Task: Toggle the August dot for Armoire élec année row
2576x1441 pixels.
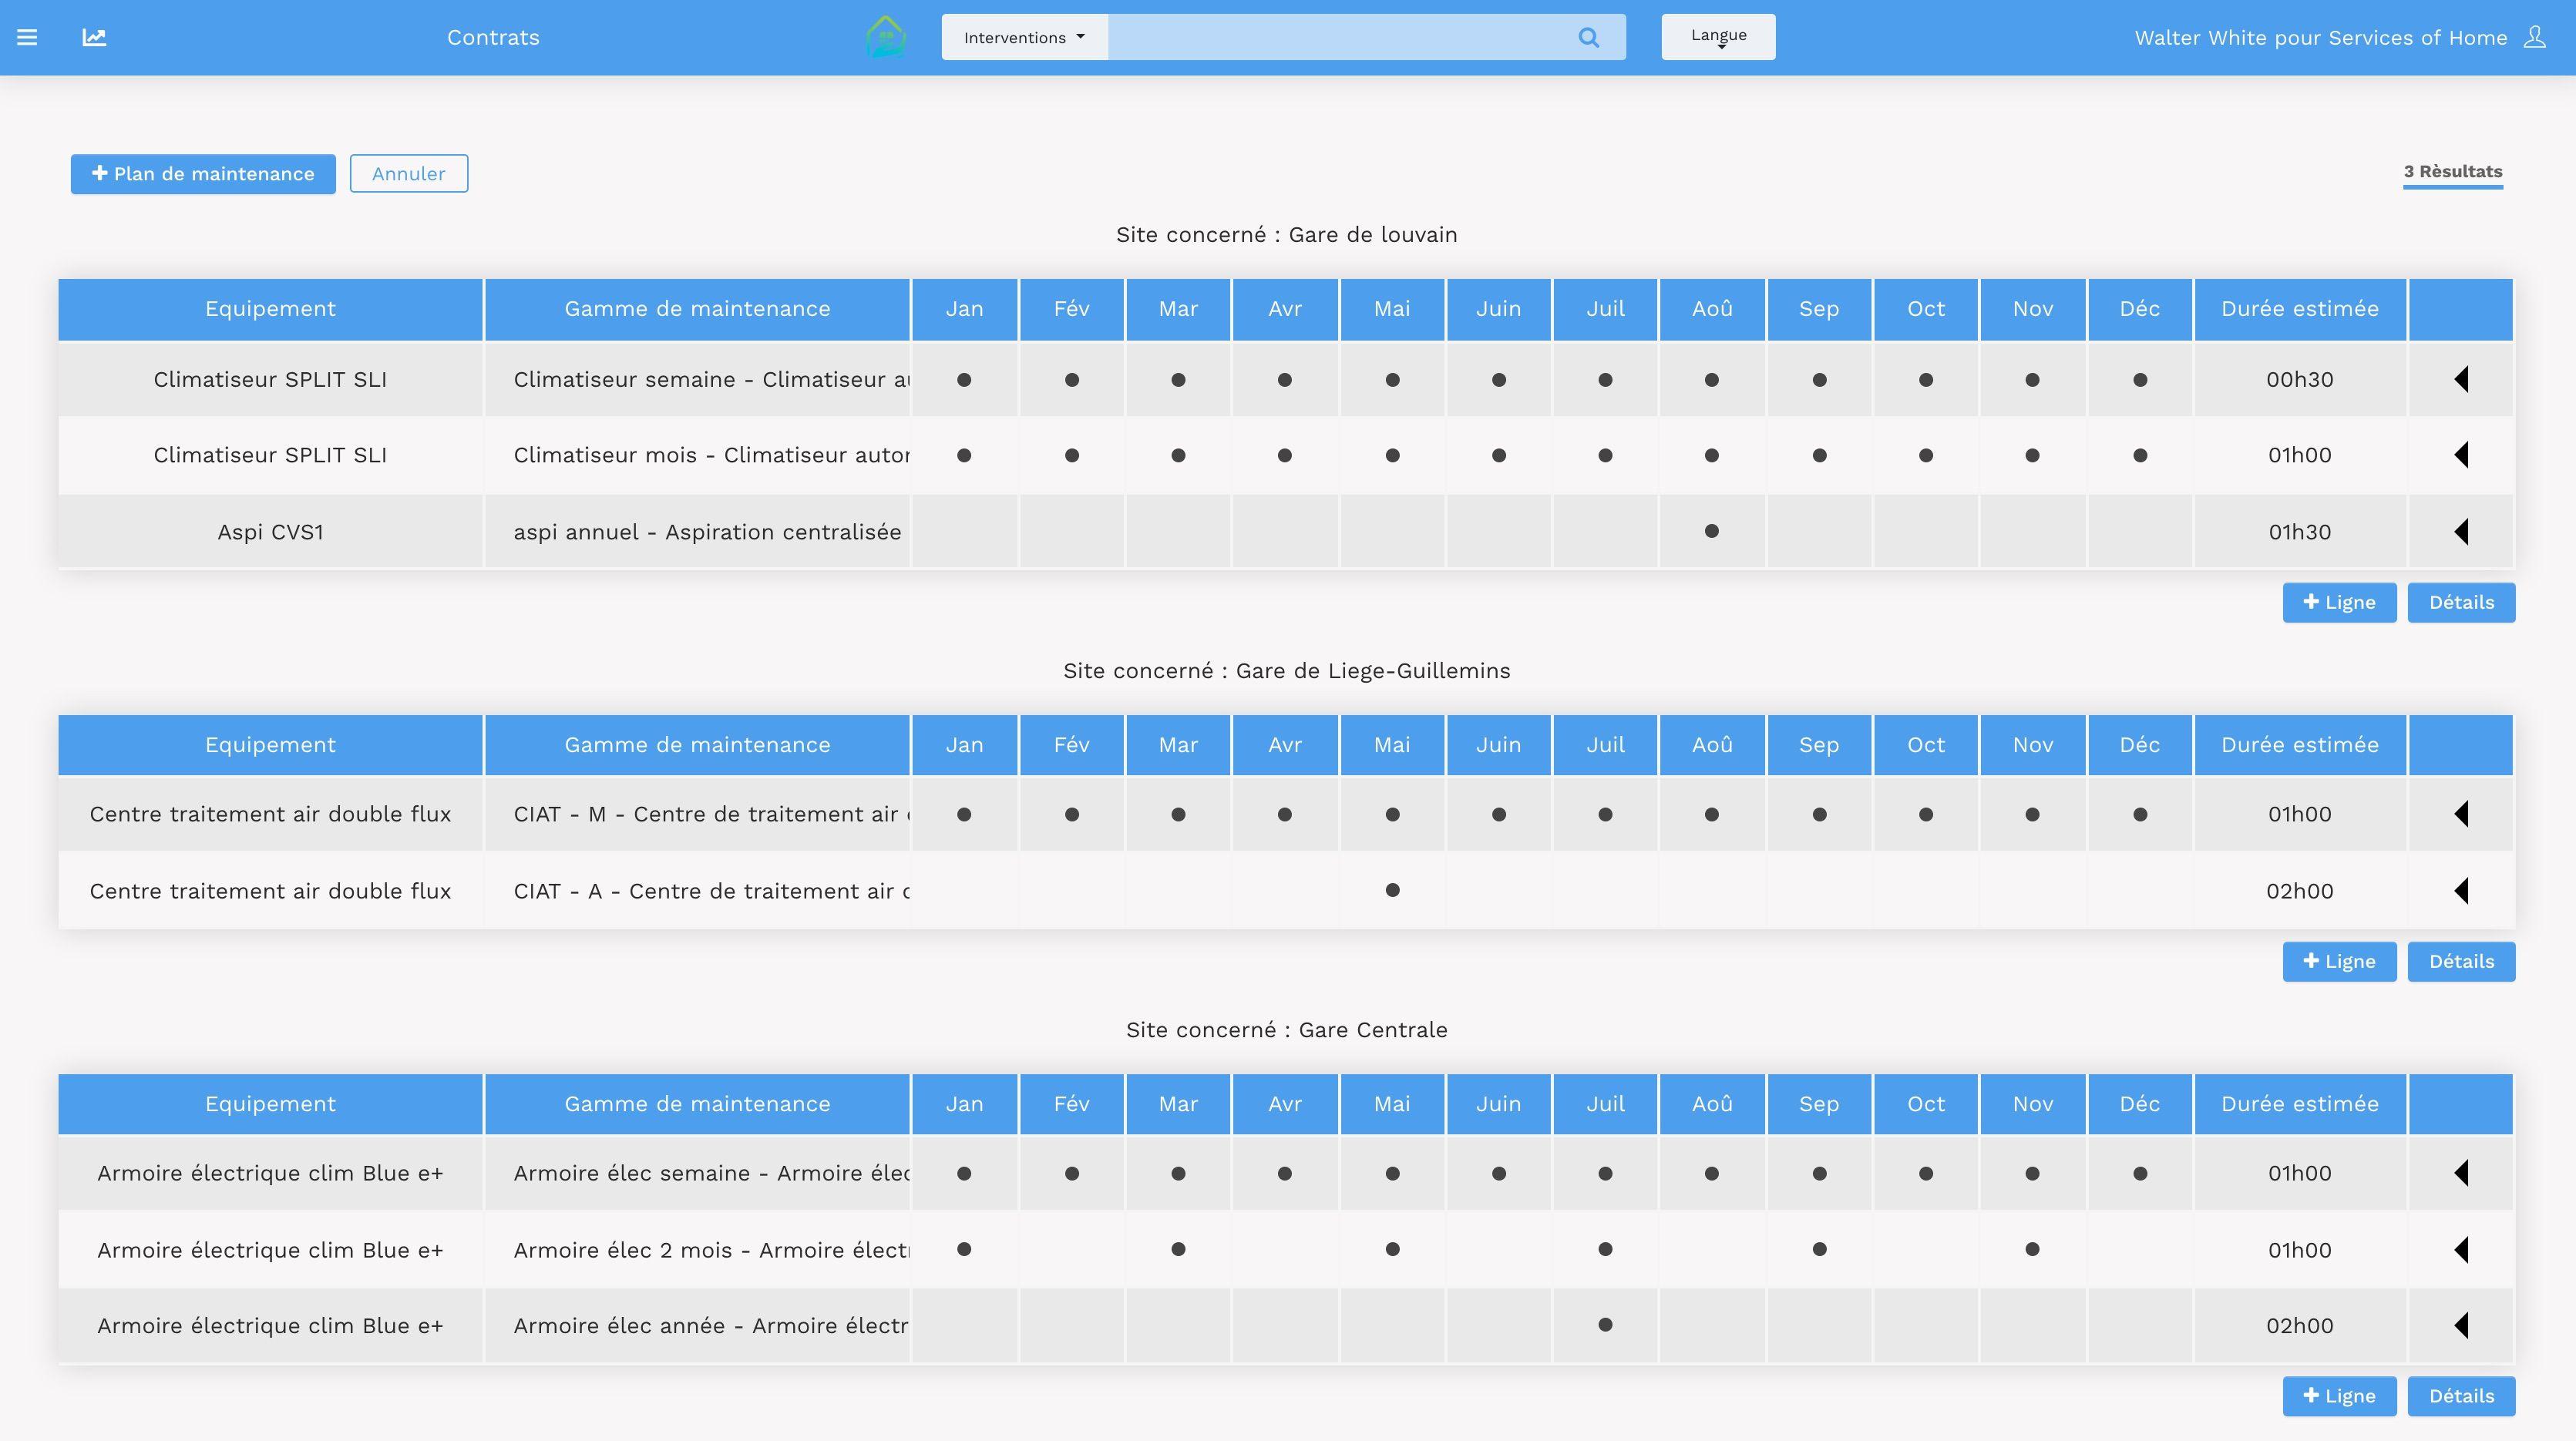Action: (x=1711, y=1326)
